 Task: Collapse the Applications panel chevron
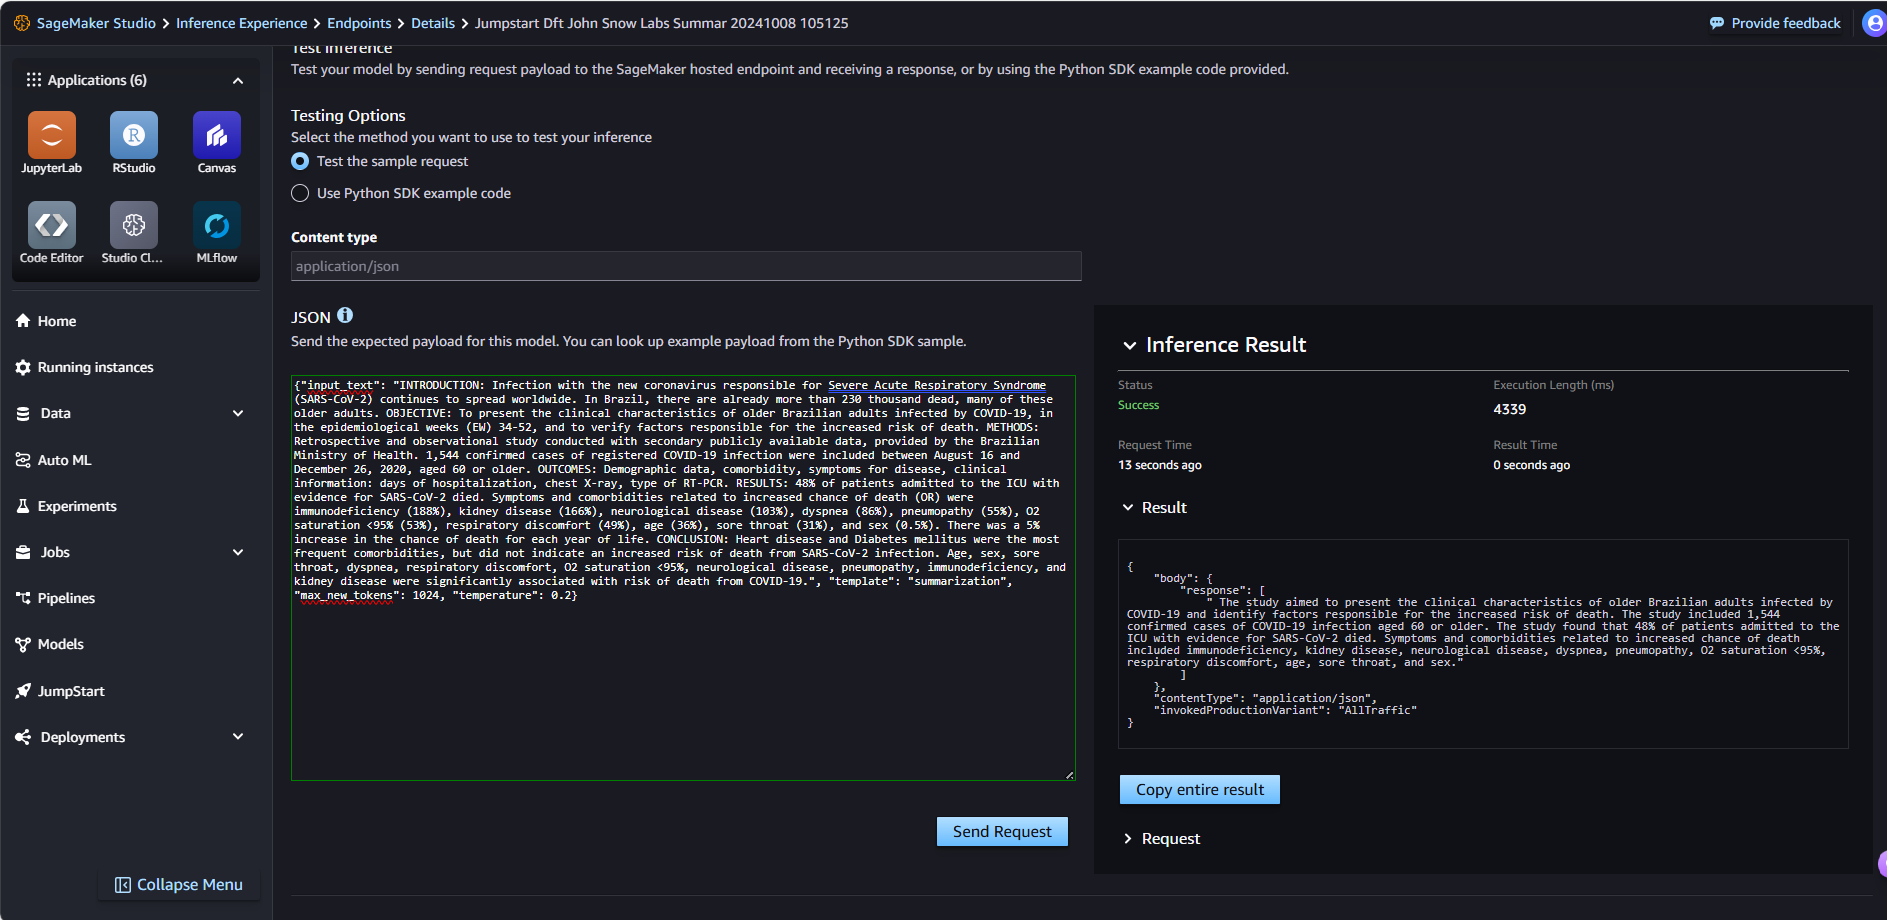click(238, 81)
